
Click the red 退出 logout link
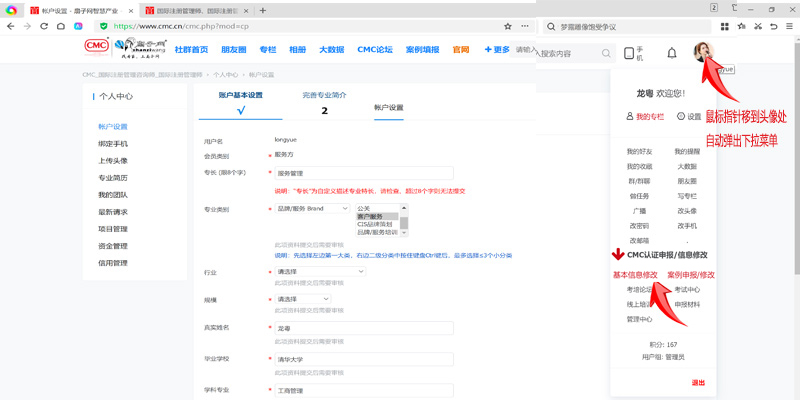pyautogui.click(x=698, y=383)
